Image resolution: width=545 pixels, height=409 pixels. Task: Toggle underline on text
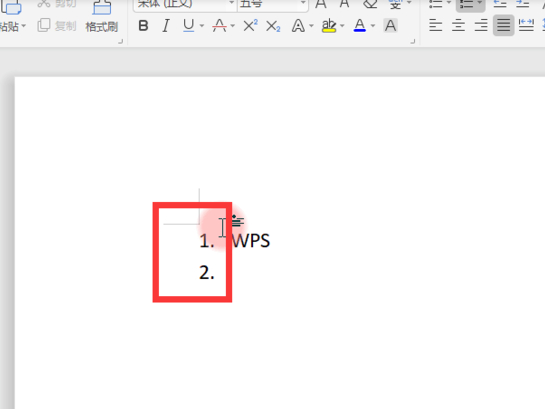click(x=188, y=26)
